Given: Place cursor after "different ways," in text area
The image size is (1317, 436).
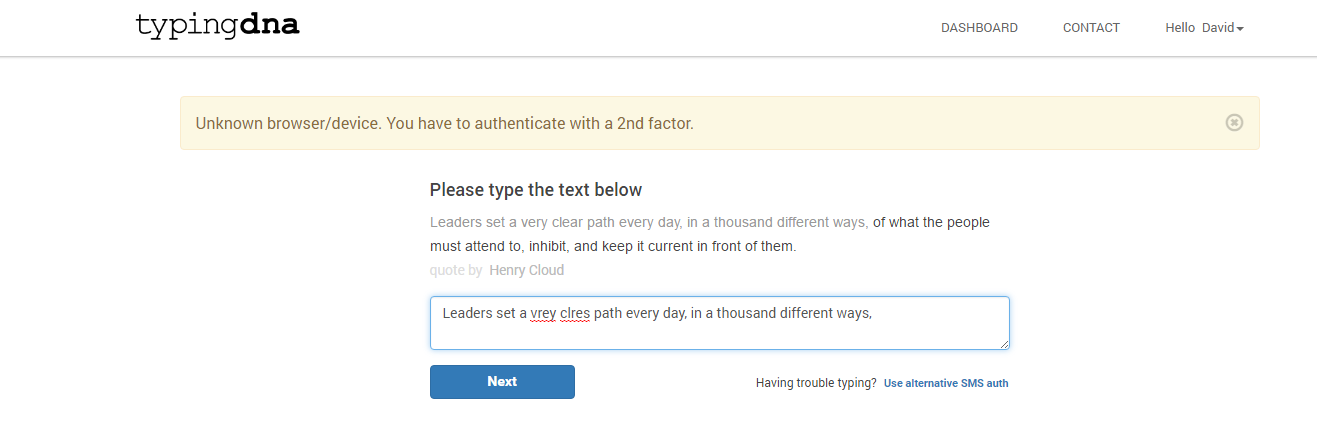Looking at the screenshot, I should point(875,313).
